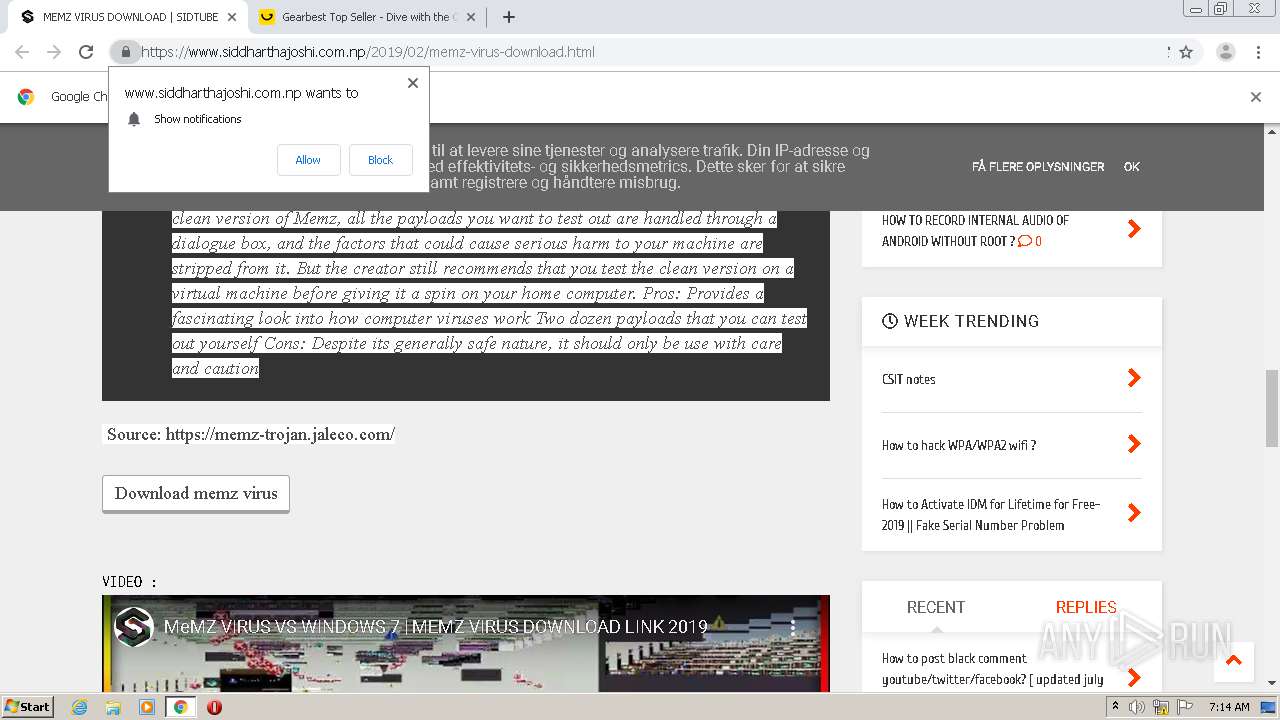
Task: Click the browser forward arrow
Action: pyautogui.click(x=54, y=52)
